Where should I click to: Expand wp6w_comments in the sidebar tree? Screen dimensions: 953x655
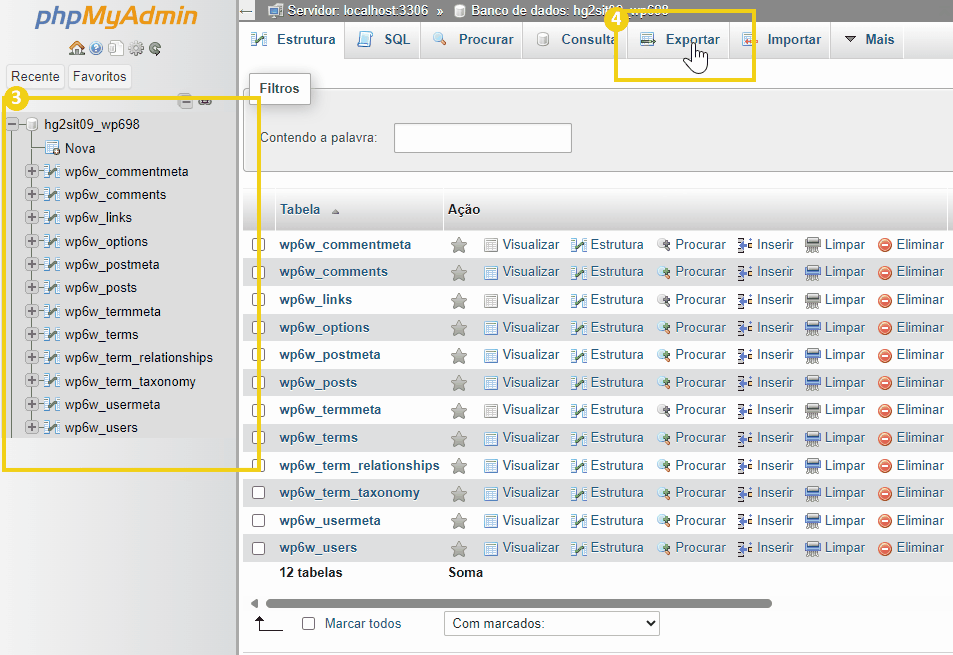click(x=32, y=194)
